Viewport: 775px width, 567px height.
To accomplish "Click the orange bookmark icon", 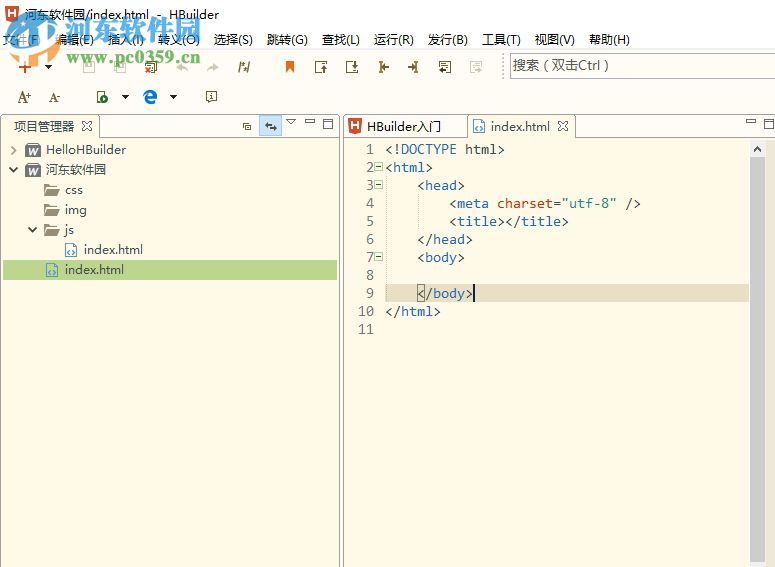I will (x=290, y=67).
